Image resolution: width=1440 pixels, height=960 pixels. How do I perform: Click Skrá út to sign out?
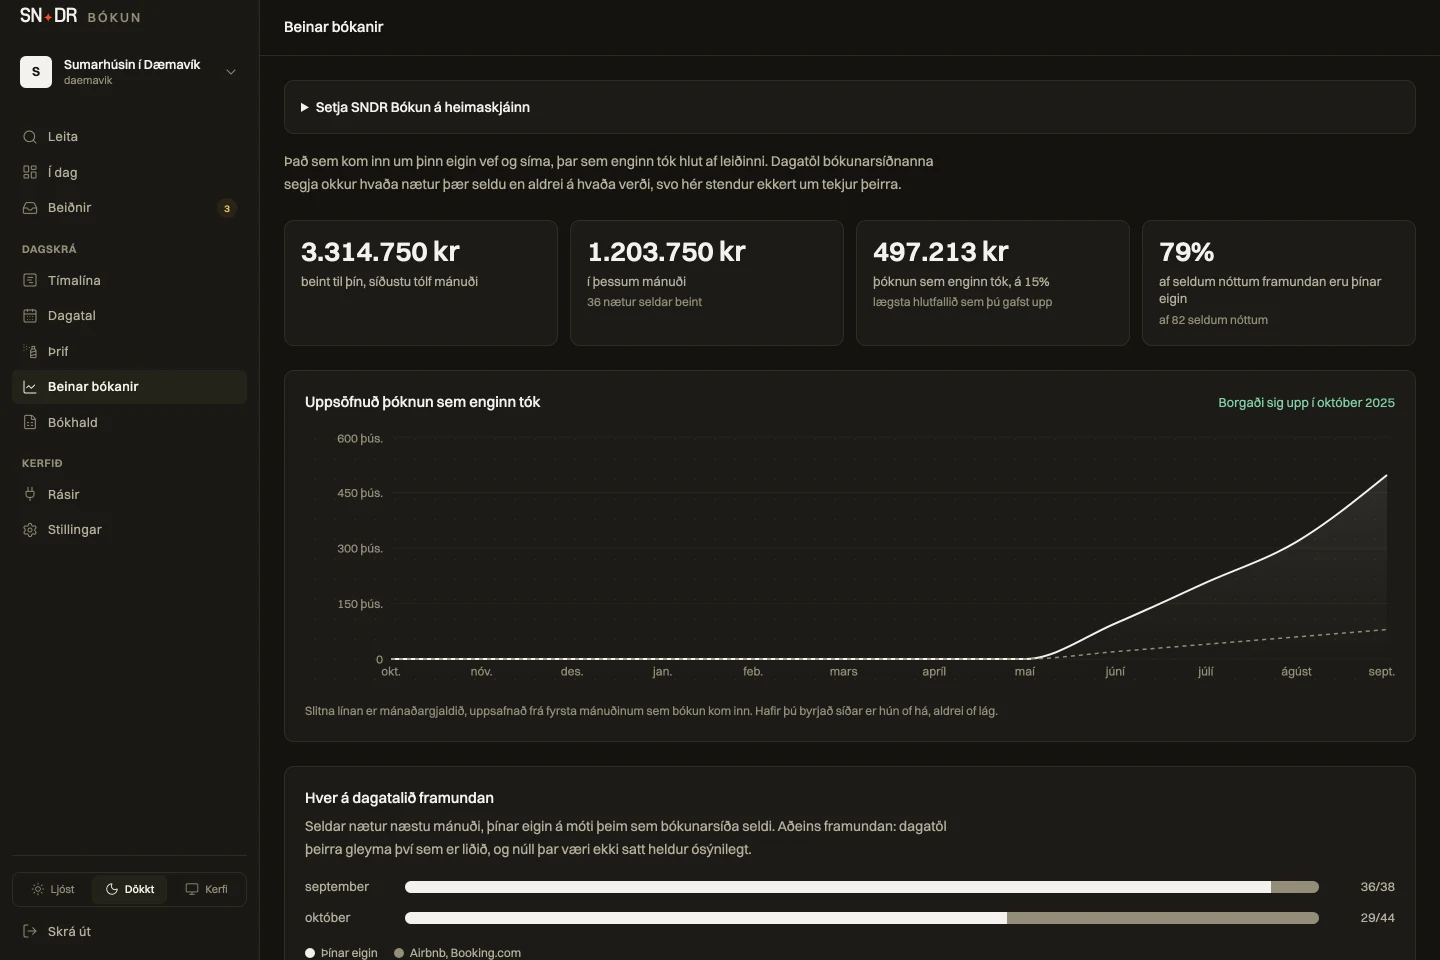pyautogui.click(x=129, y=931)
